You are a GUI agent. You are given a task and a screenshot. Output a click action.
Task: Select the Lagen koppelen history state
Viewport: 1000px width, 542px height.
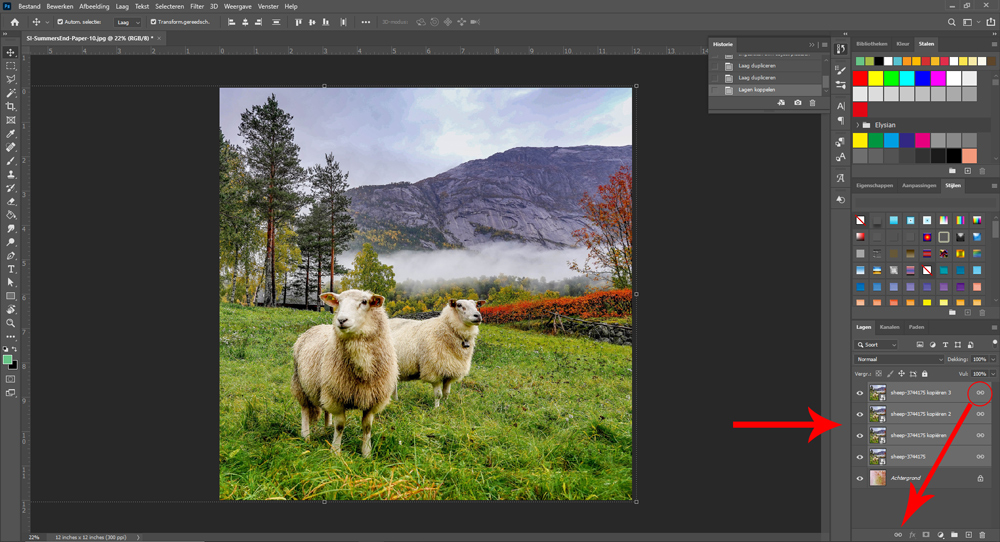point(767,90)
